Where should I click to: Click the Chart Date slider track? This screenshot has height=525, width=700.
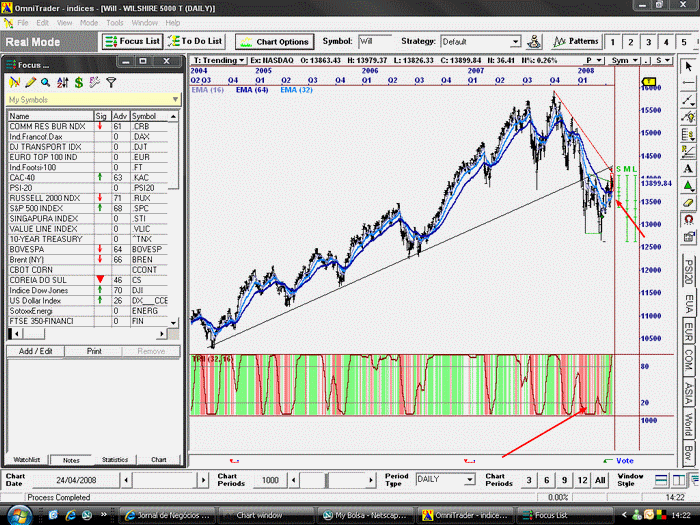[165, 480]
